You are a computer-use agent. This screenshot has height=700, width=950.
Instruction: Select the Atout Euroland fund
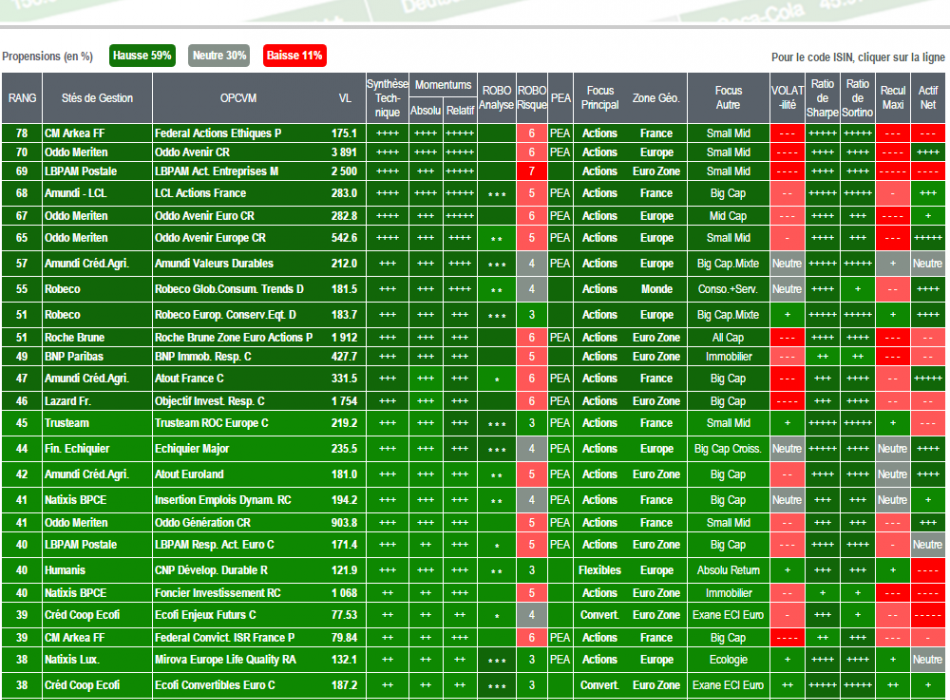[x=473, y=475]
